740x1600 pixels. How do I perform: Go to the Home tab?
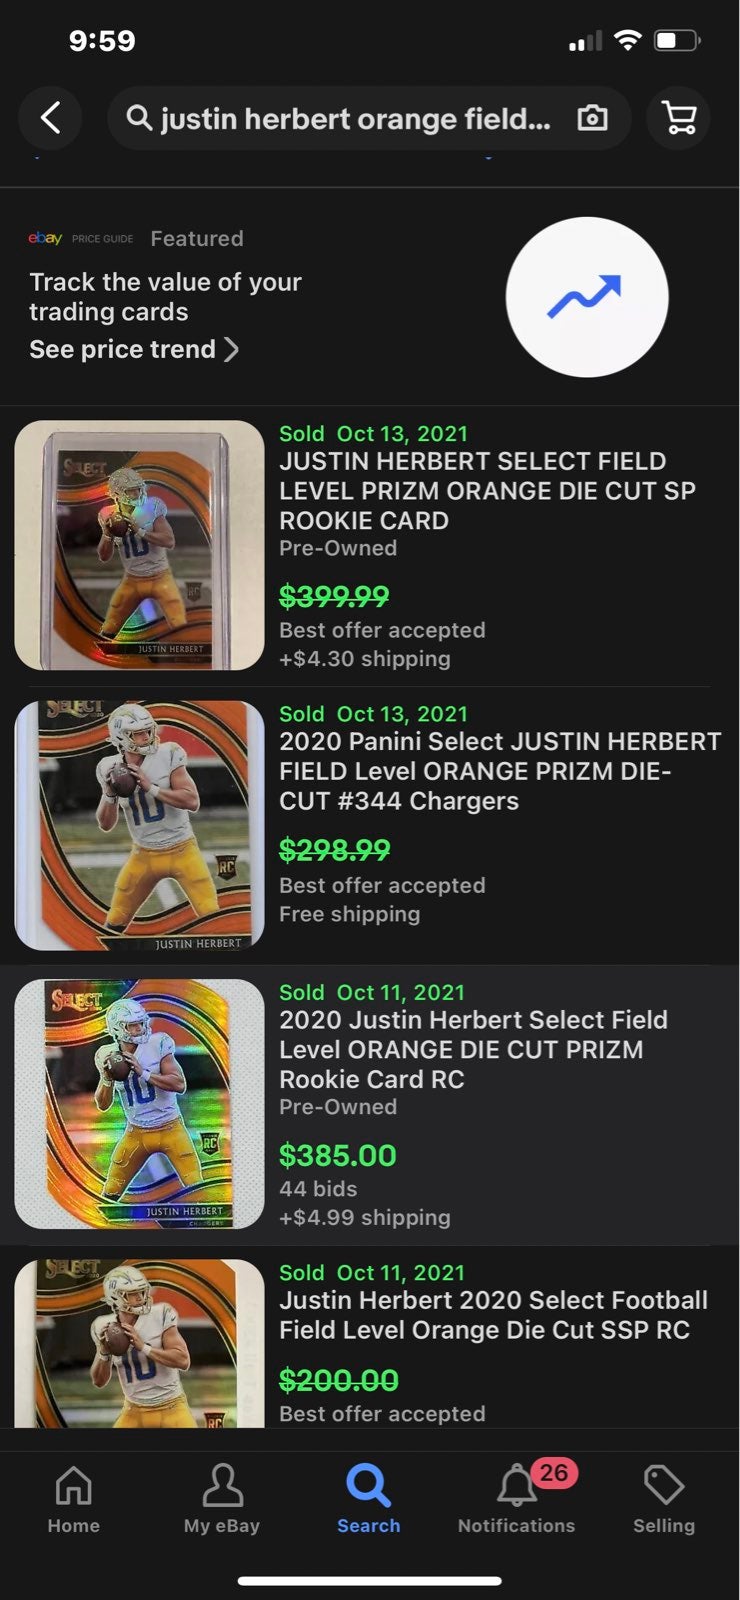point(73,1497)
